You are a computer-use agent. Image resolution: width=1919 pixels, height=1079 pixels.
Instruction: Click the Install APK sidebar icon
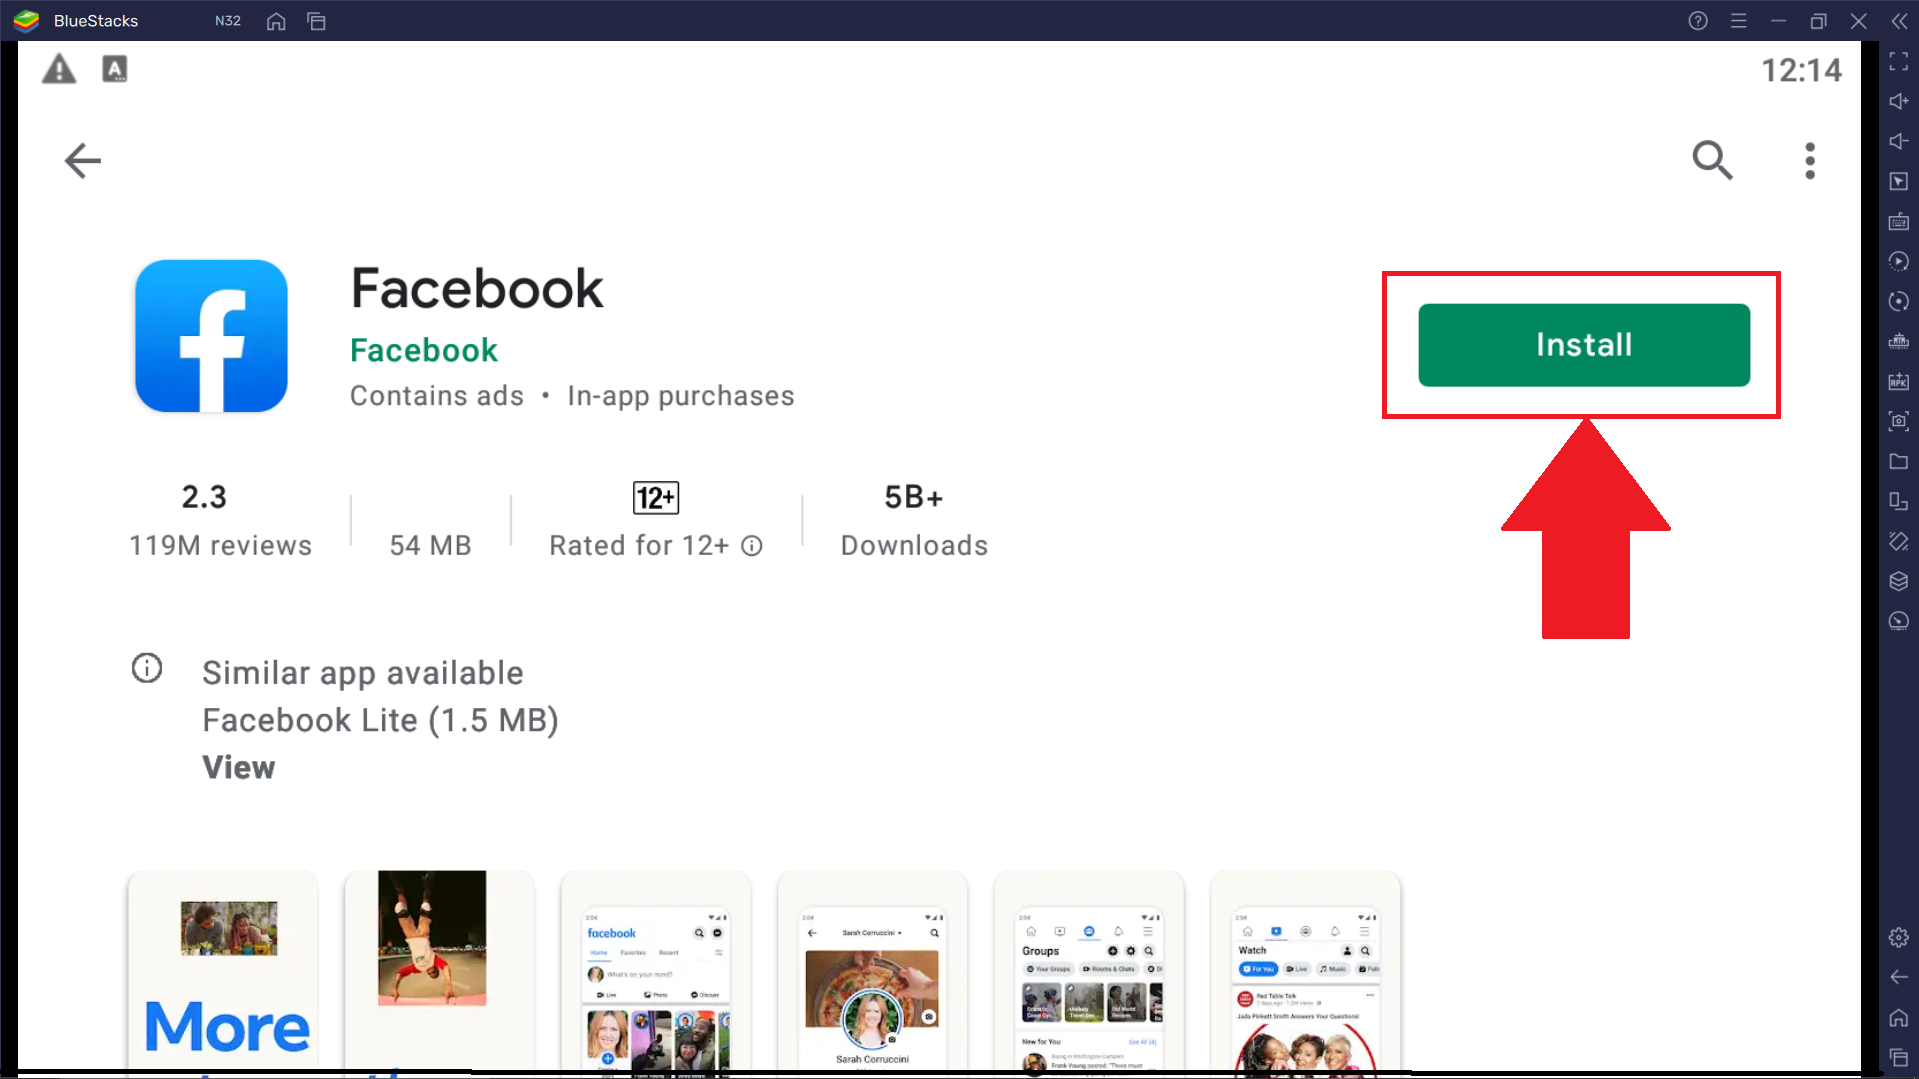(x=1899, y=381)
